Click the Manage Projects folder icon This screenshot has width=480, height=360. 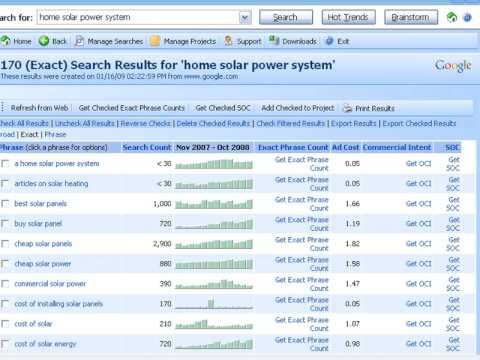tap(155, 41)
